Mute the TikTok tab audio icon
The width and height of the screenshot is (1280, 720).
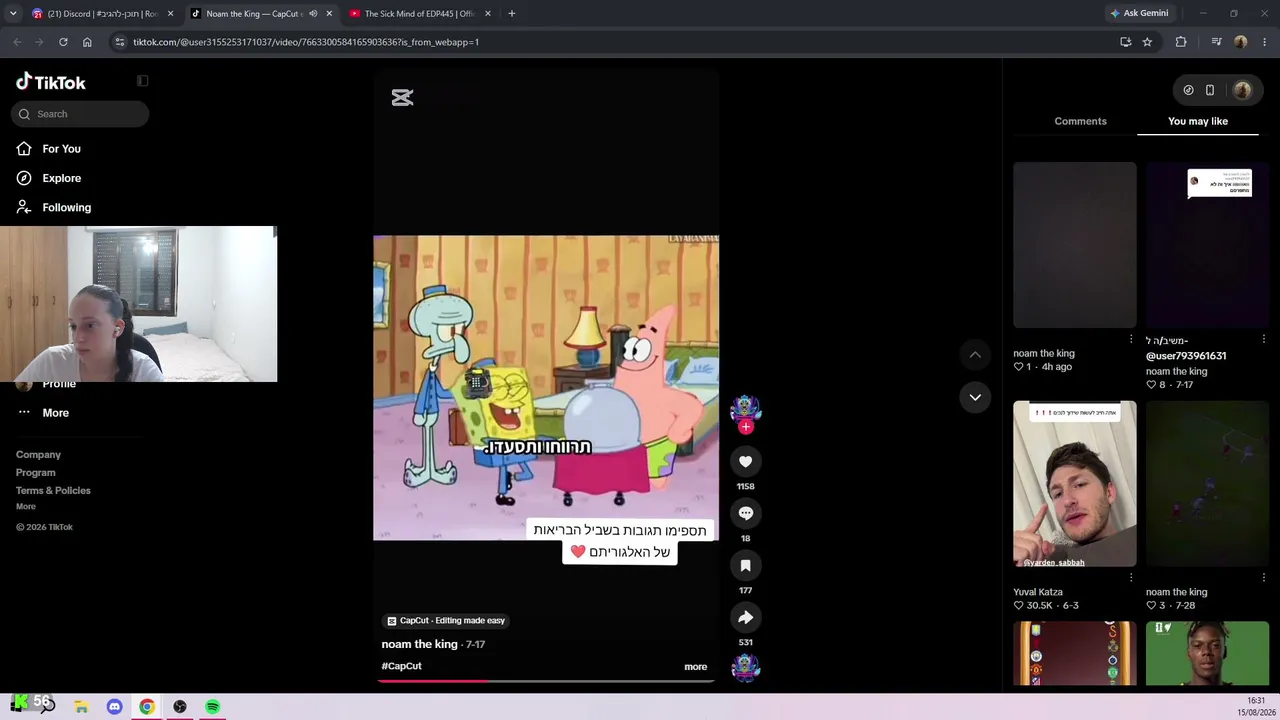point(313,14)
